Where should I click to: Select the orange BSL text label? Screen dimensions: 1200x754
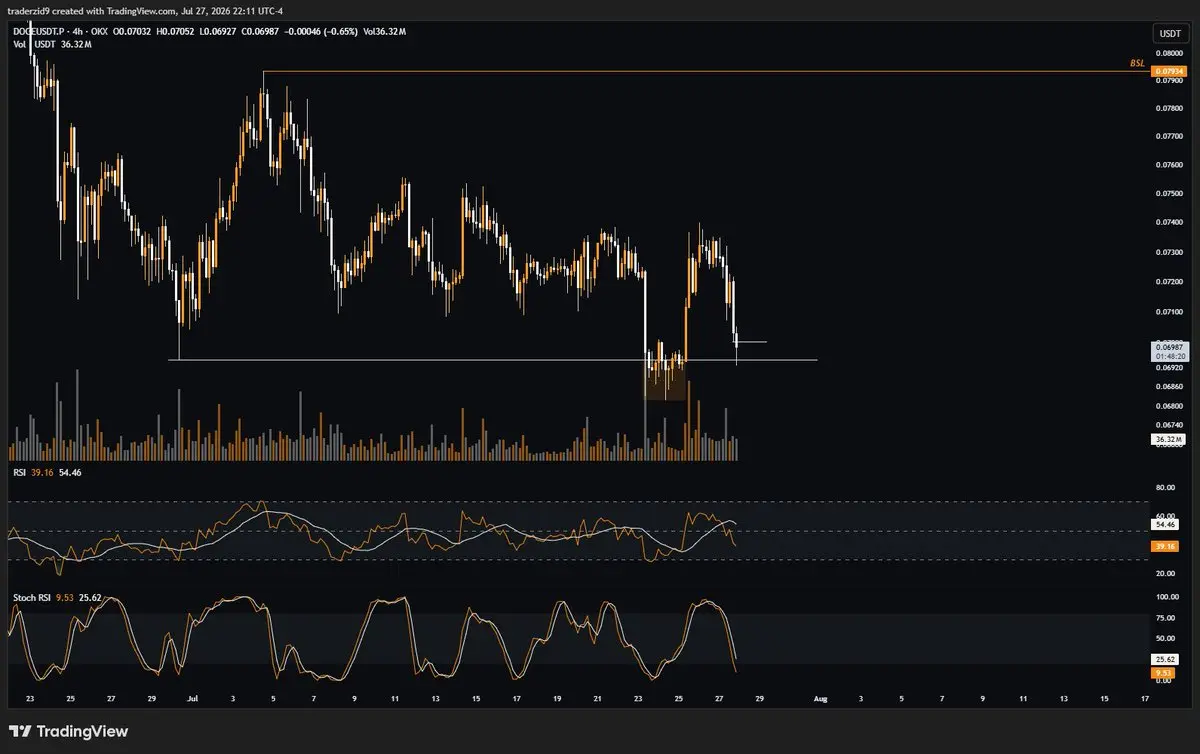1137,62
